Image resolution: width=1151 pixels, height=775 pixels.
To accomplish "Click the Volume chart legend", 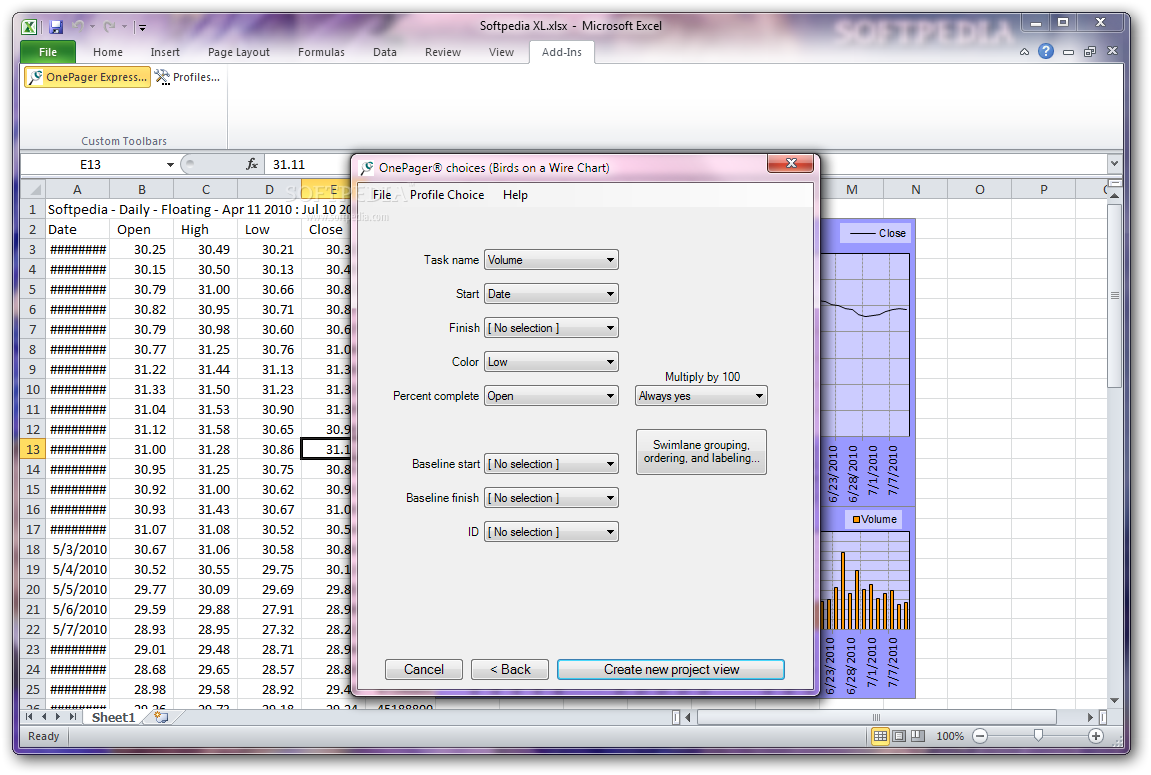I will [x=874, y=519].
